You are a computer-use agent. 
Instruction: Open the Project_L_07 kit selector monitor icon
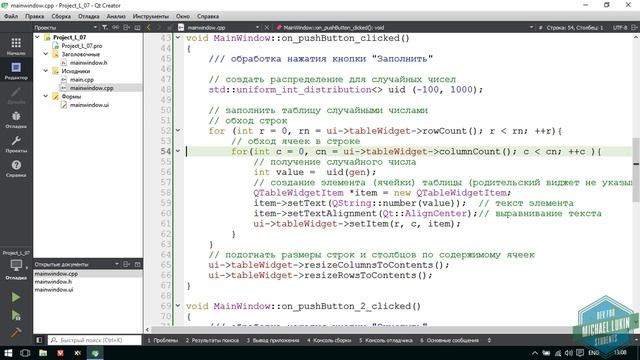coord(16,265)
